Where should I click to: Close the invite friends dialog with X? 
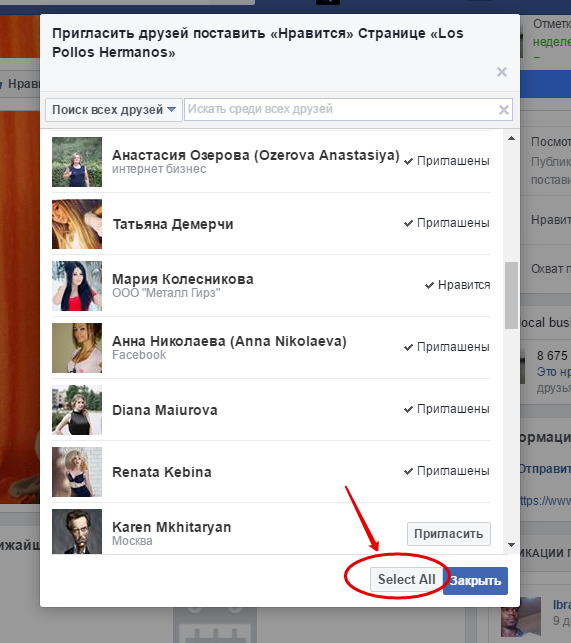pos(502,72)
